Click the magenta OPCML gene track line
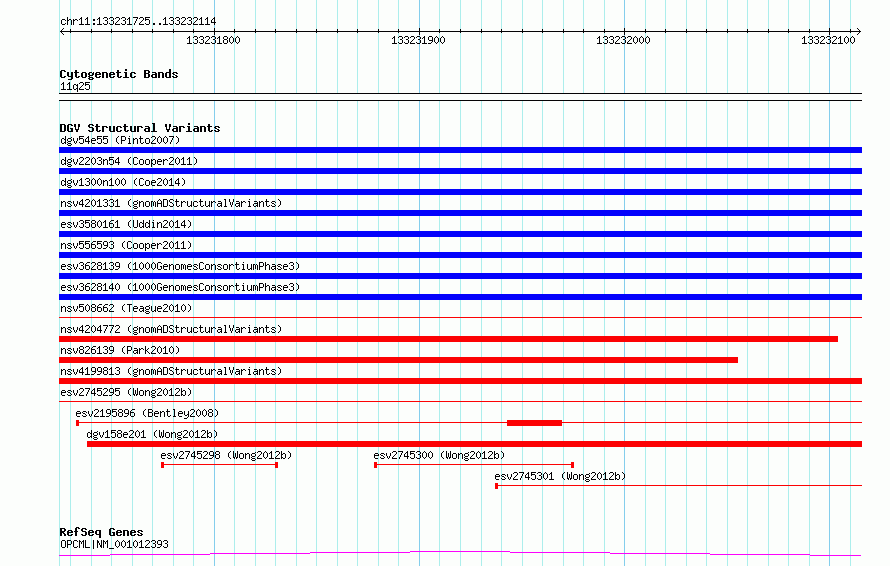Screen dimensions: 890x566 coord(460,553)
